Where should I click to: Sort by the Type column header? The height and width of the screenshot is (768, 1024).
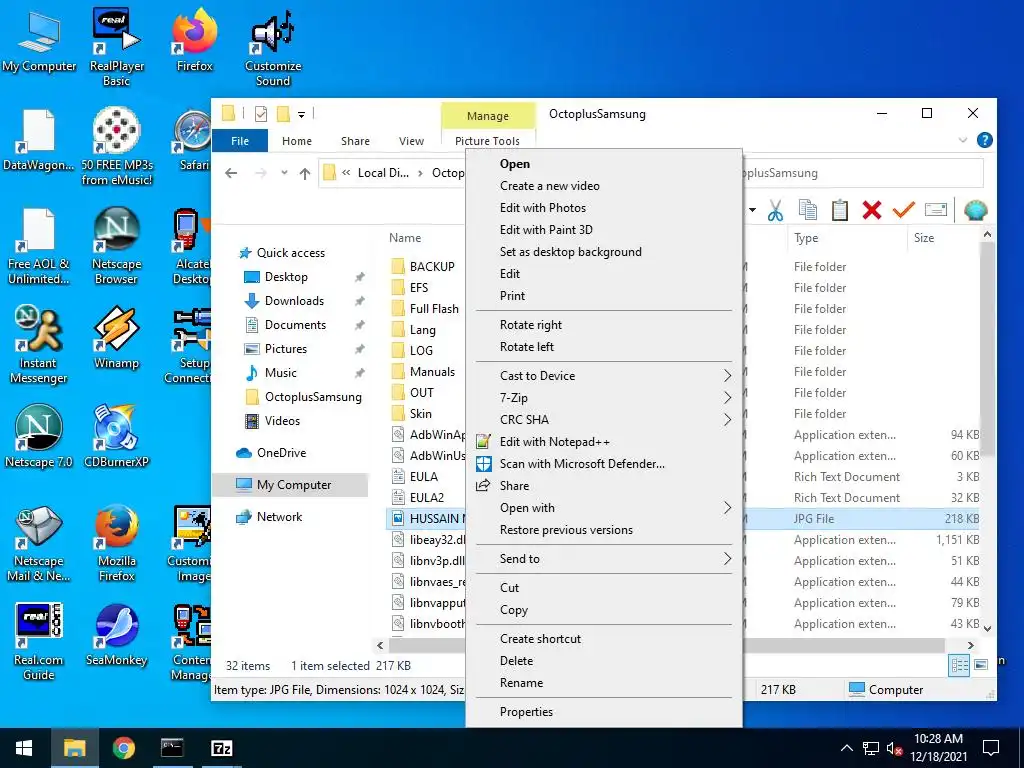coord(806,238)
